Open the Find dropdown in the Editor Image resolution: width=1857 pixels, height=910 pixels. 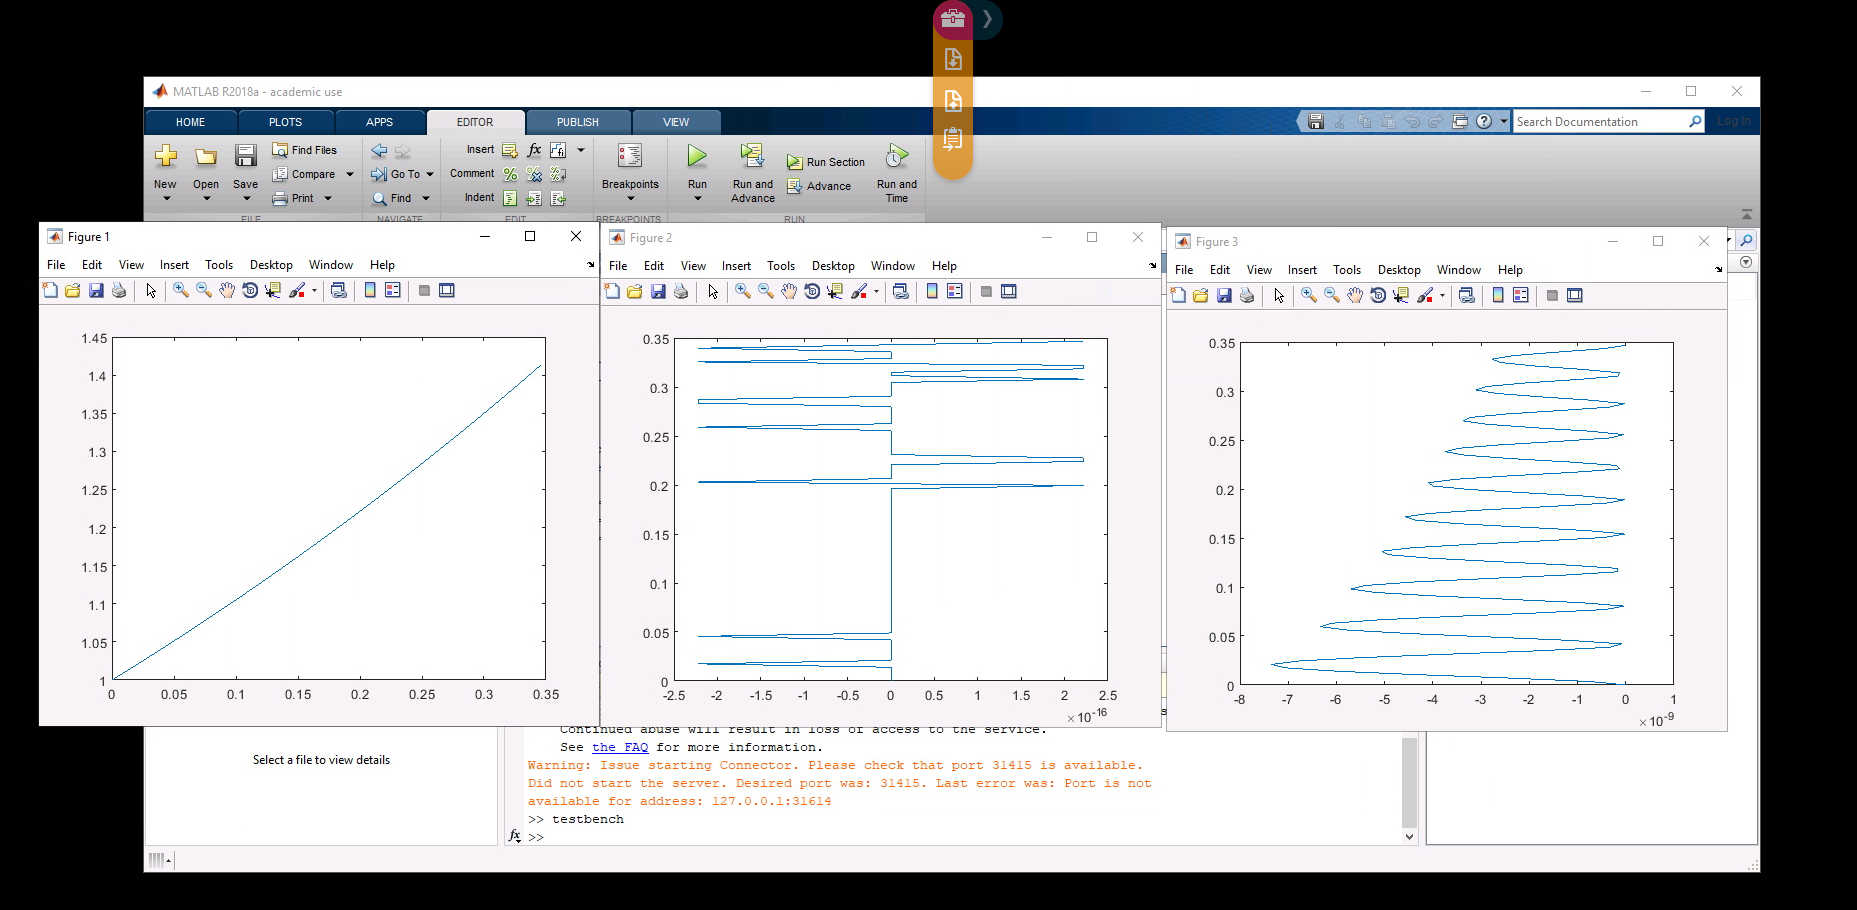point(424,197)
